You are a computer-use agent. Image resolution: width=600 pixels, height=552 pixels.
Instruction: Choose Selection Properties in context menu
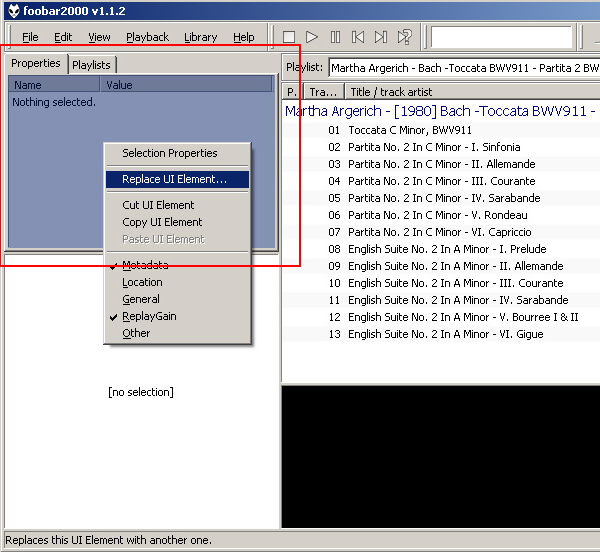[x=178, y=153]
